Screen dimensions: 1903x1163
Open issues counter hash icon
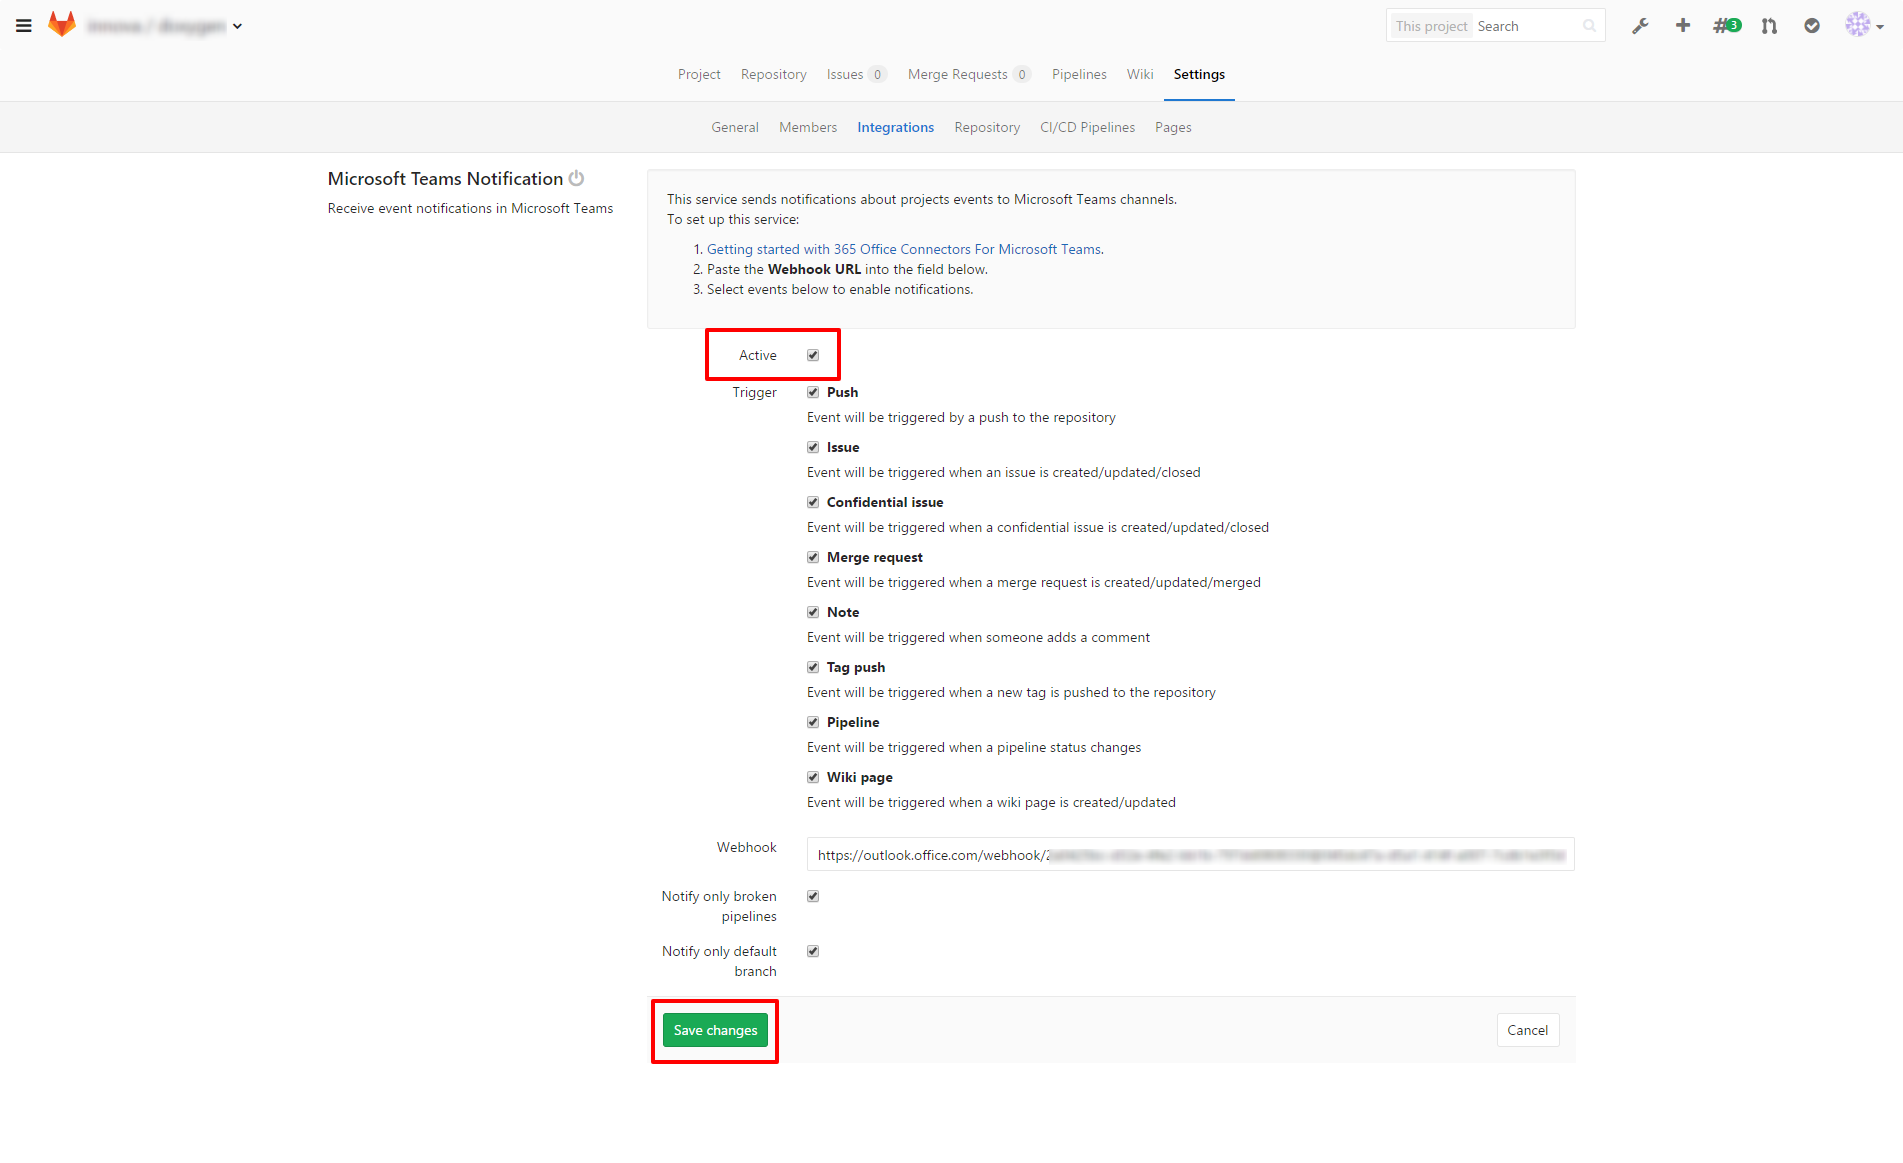(x=1727, y=26)
